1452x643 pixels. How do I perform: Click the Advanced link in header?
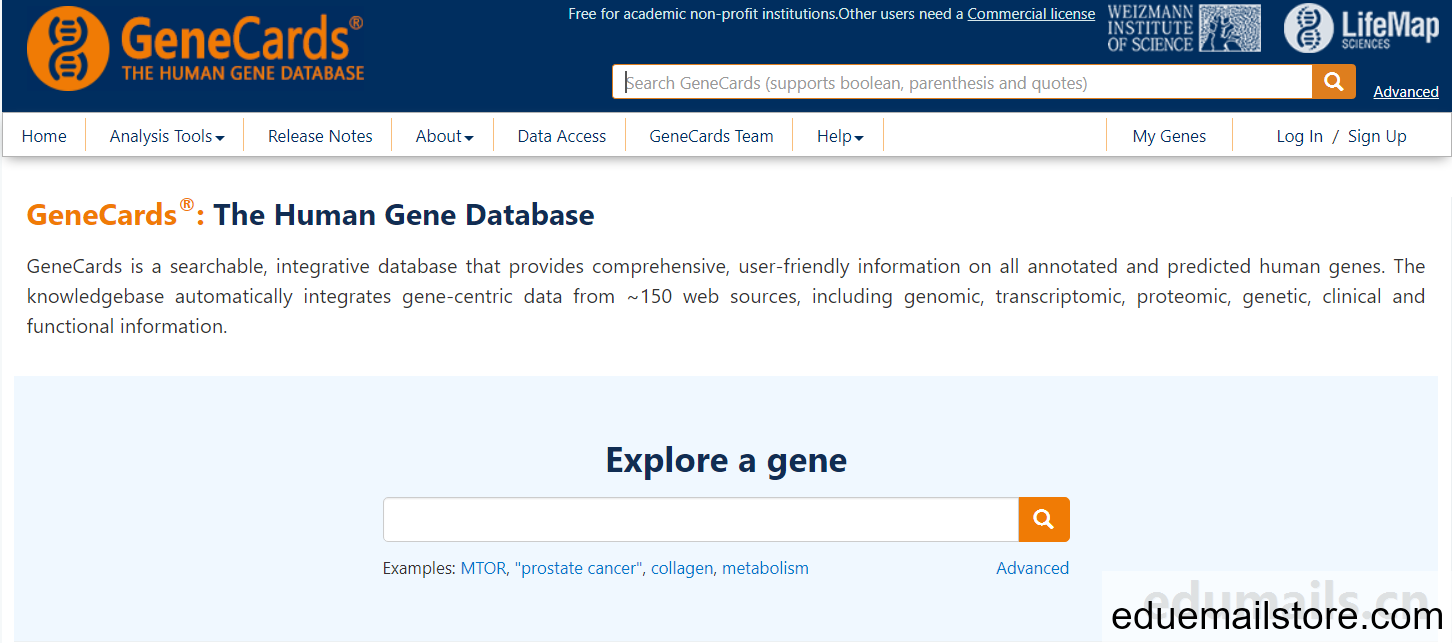(x=1406, y=91)
